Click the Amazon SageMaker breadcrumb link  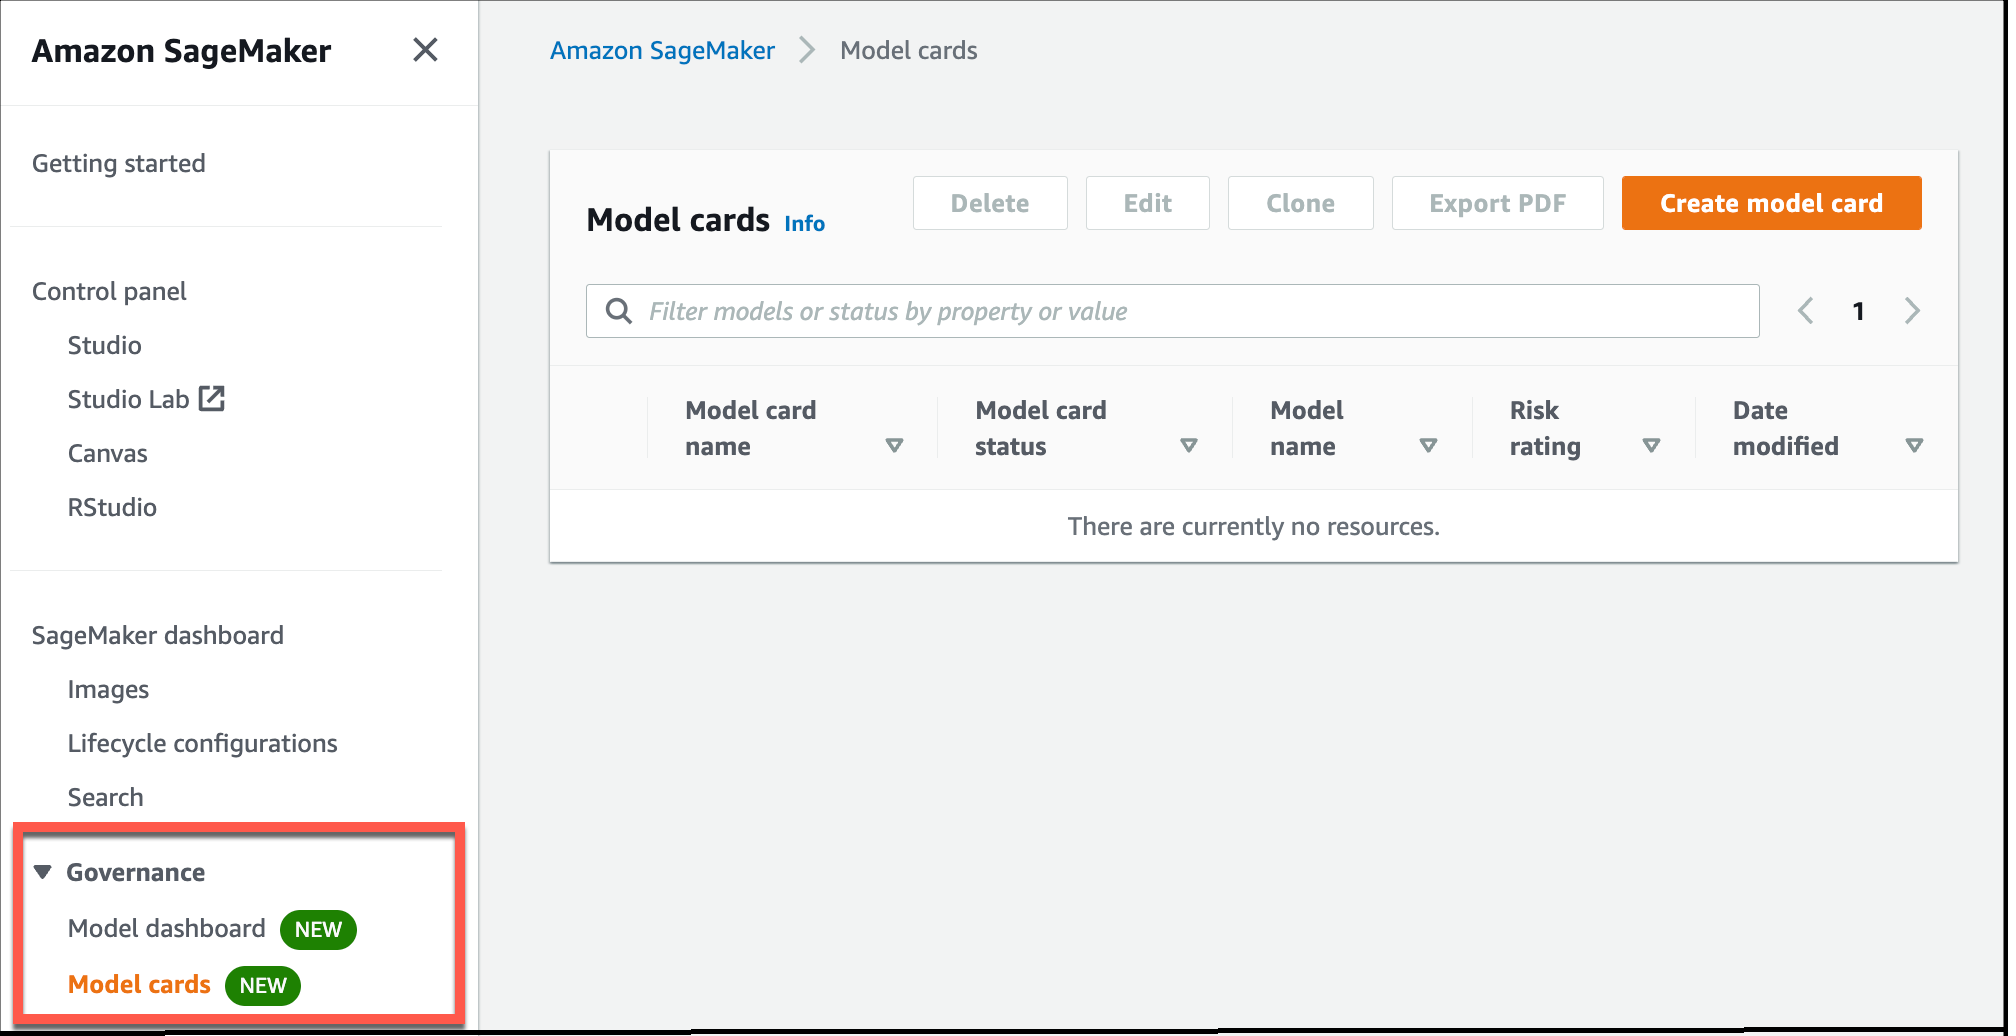662,51
